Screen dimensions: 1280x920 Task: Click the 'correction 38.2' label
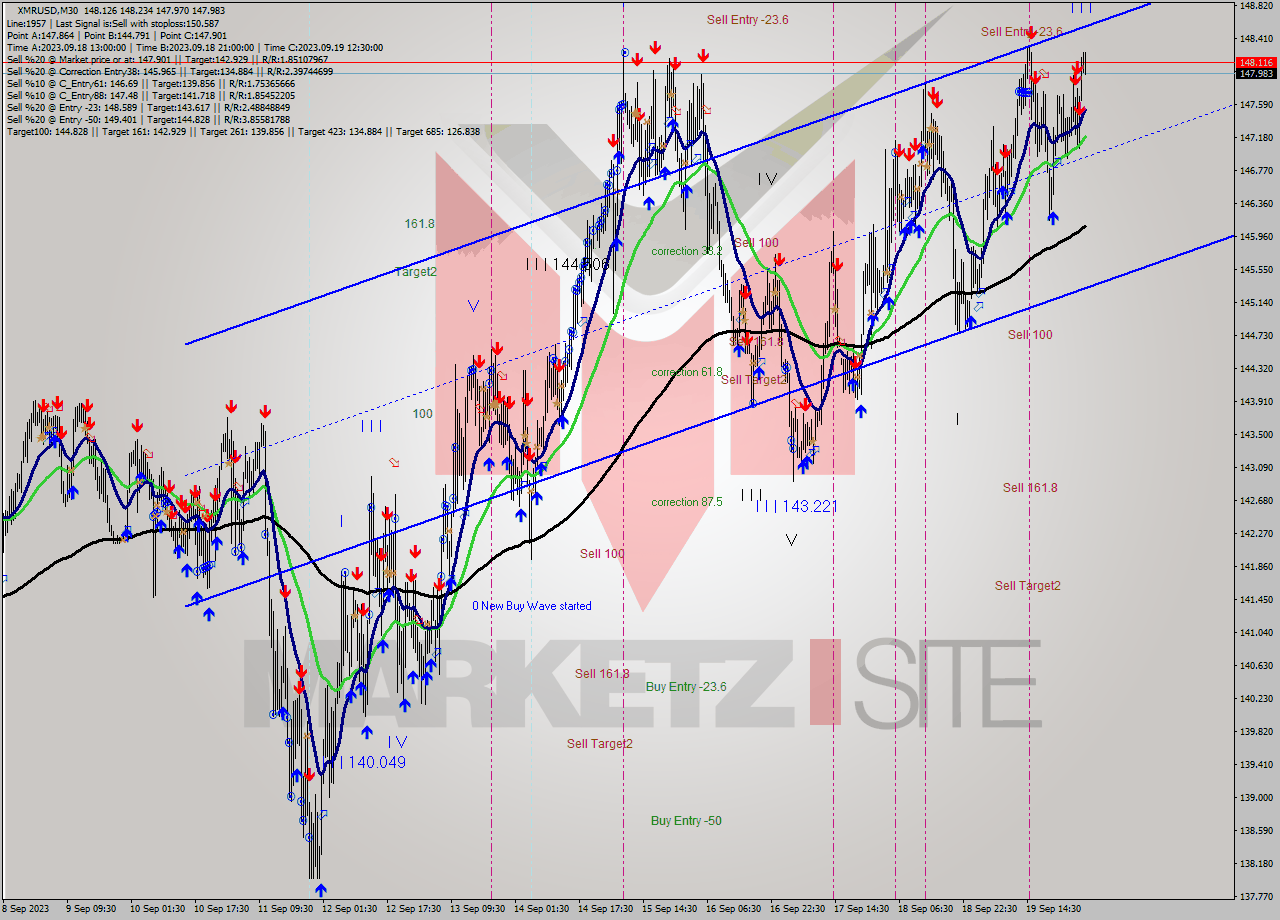(x=687, y=251)
